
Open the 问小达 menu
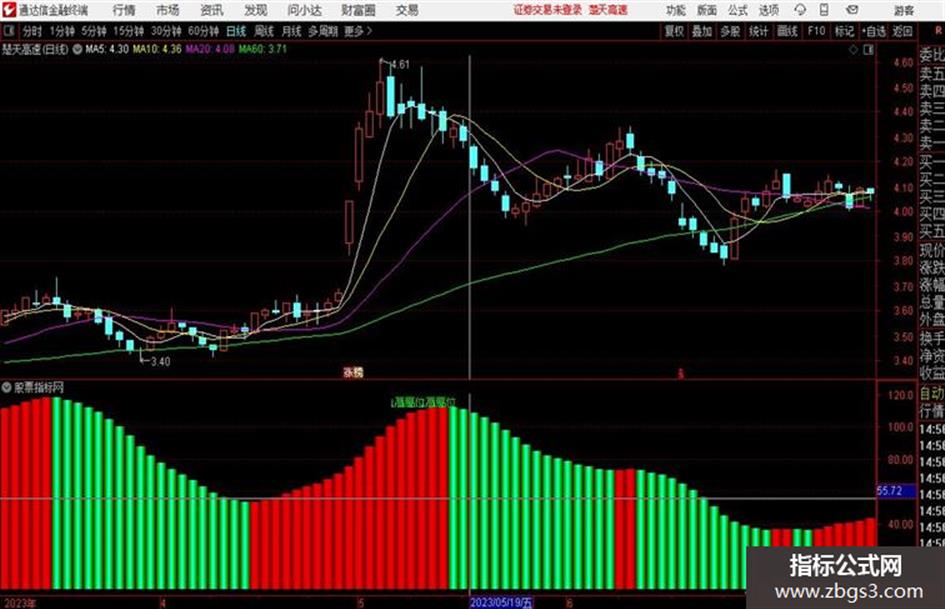(304, 10)
